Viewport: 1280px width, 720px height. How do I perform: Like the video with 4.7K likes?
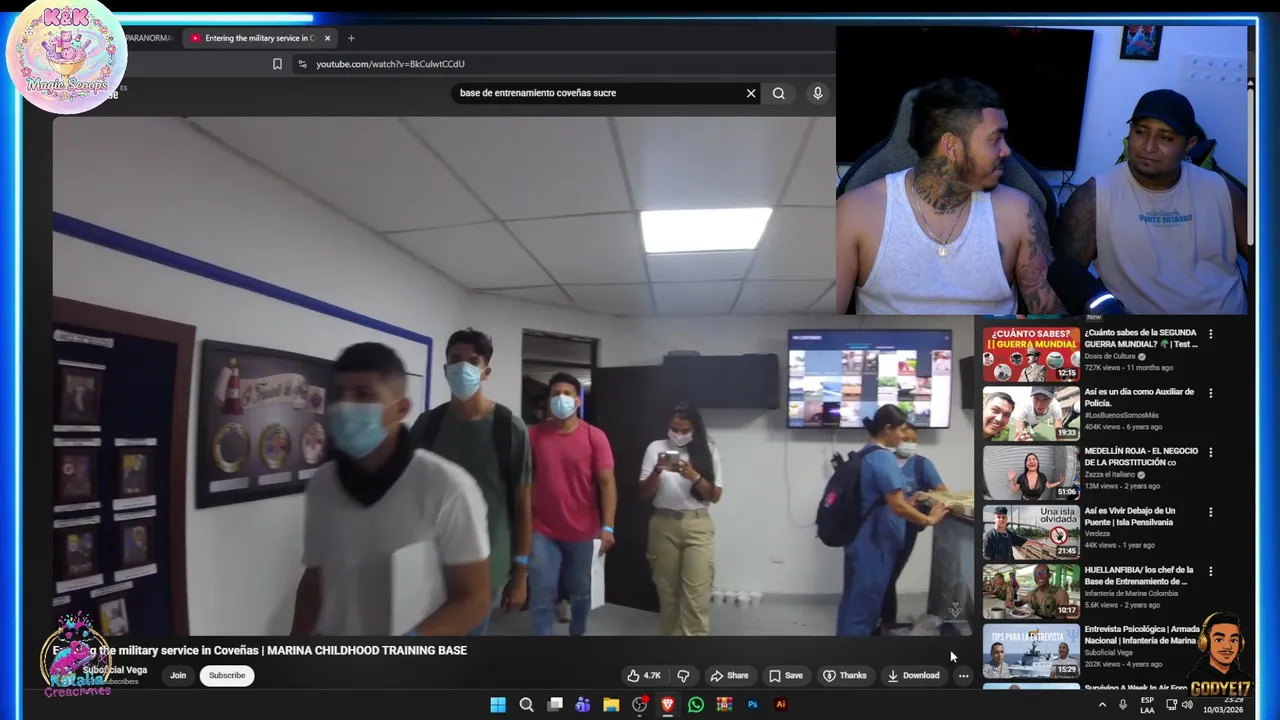[644, 675]
